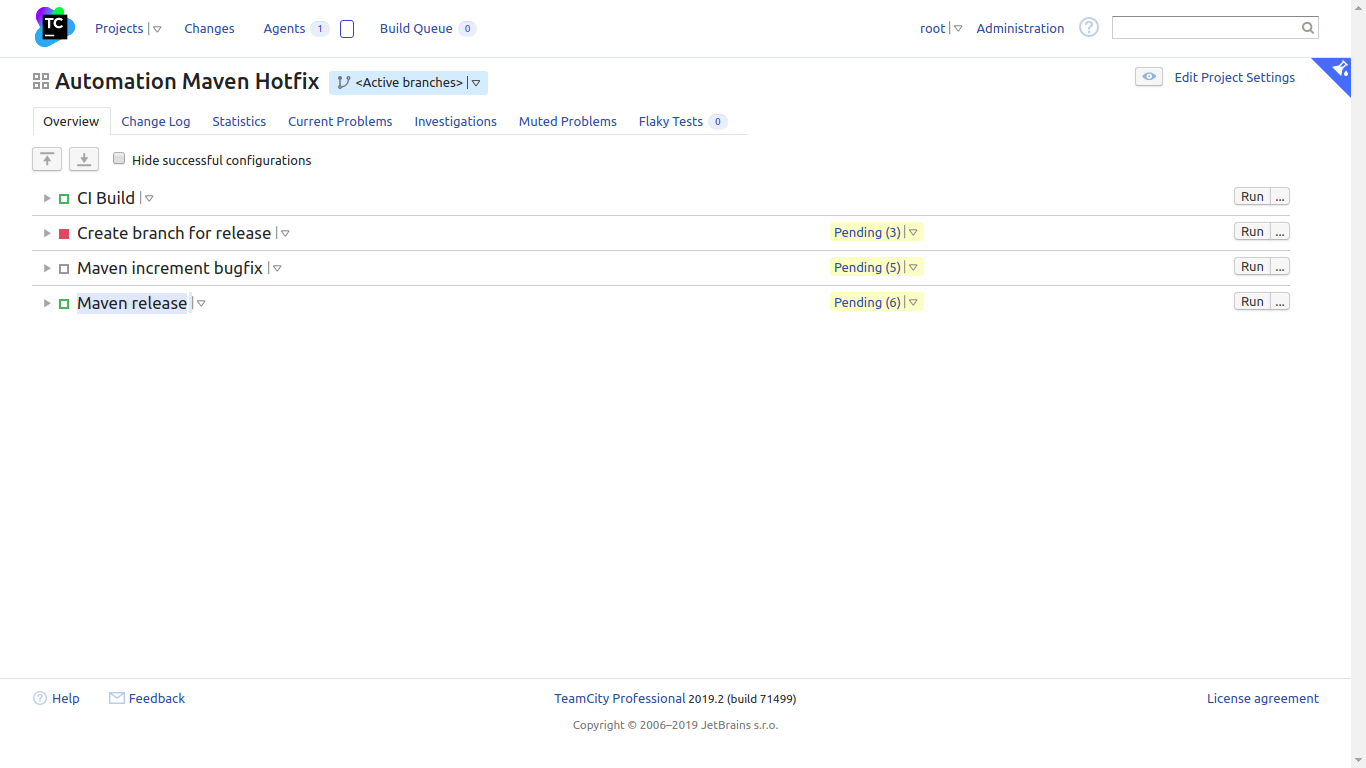This screenshot has width=1366, height=768.
Task: Open the help question mark icon
Action: point(1089,27)
